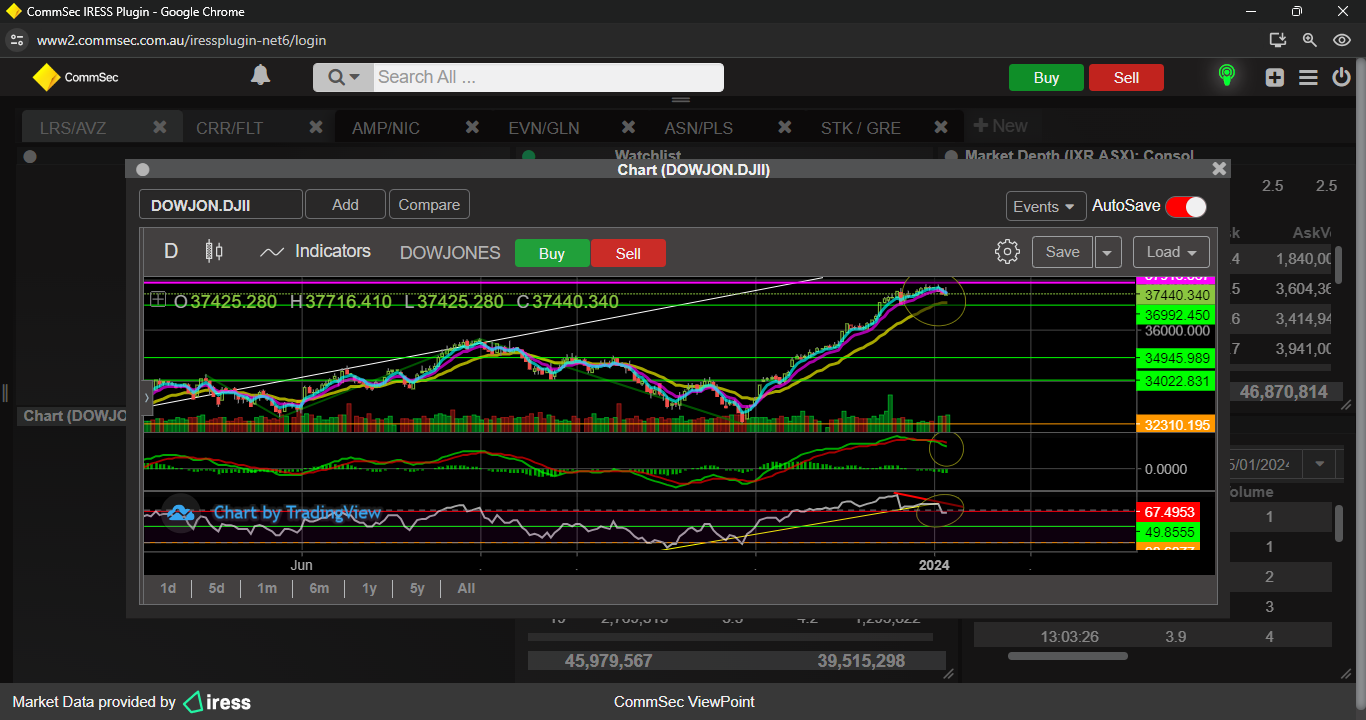Click the chart toolbar Sell button
Viewport: 1366px width, 720px height.
click(628, 253)
